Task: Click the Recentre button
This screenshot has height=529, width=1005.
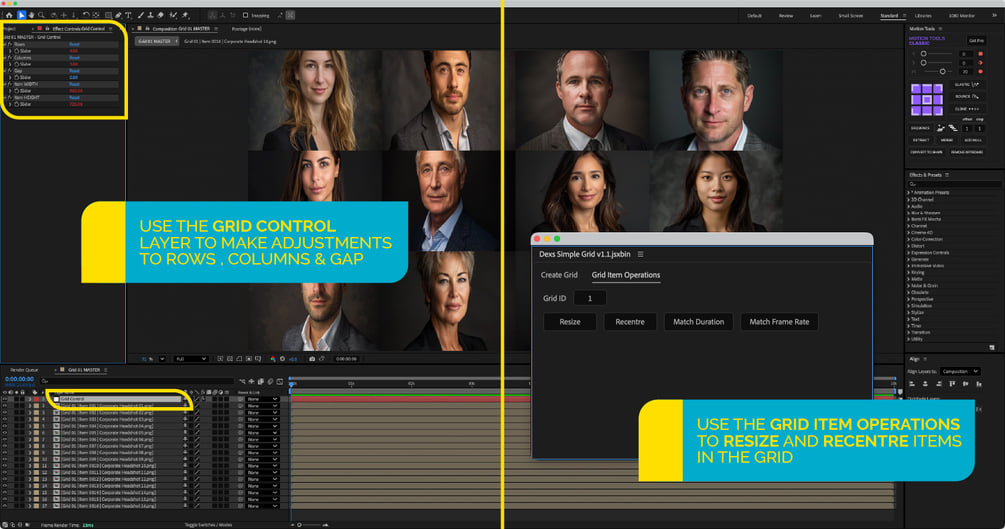Action: [630, 322]
